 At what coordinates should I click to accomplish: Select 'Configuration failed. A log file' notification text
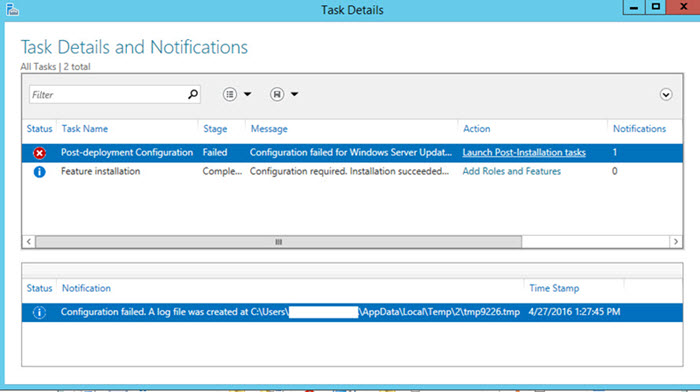pyautogui.click(x=290, y=312)
